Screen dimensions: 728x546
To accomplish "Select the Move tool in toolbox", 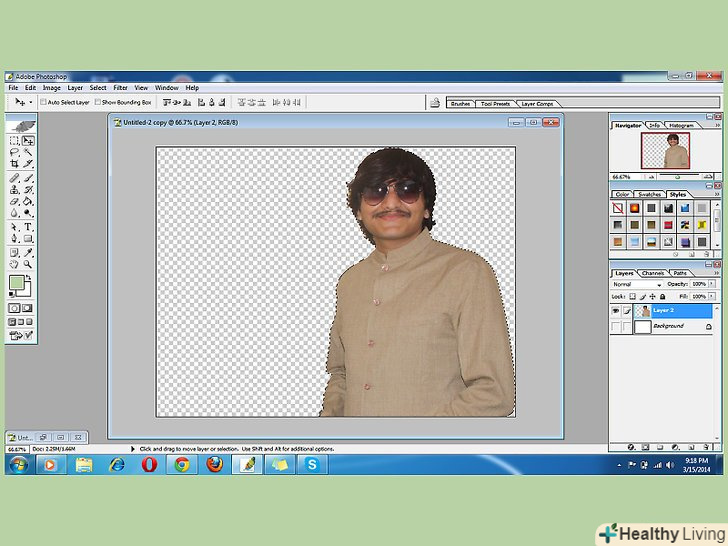I will [28, 140].
